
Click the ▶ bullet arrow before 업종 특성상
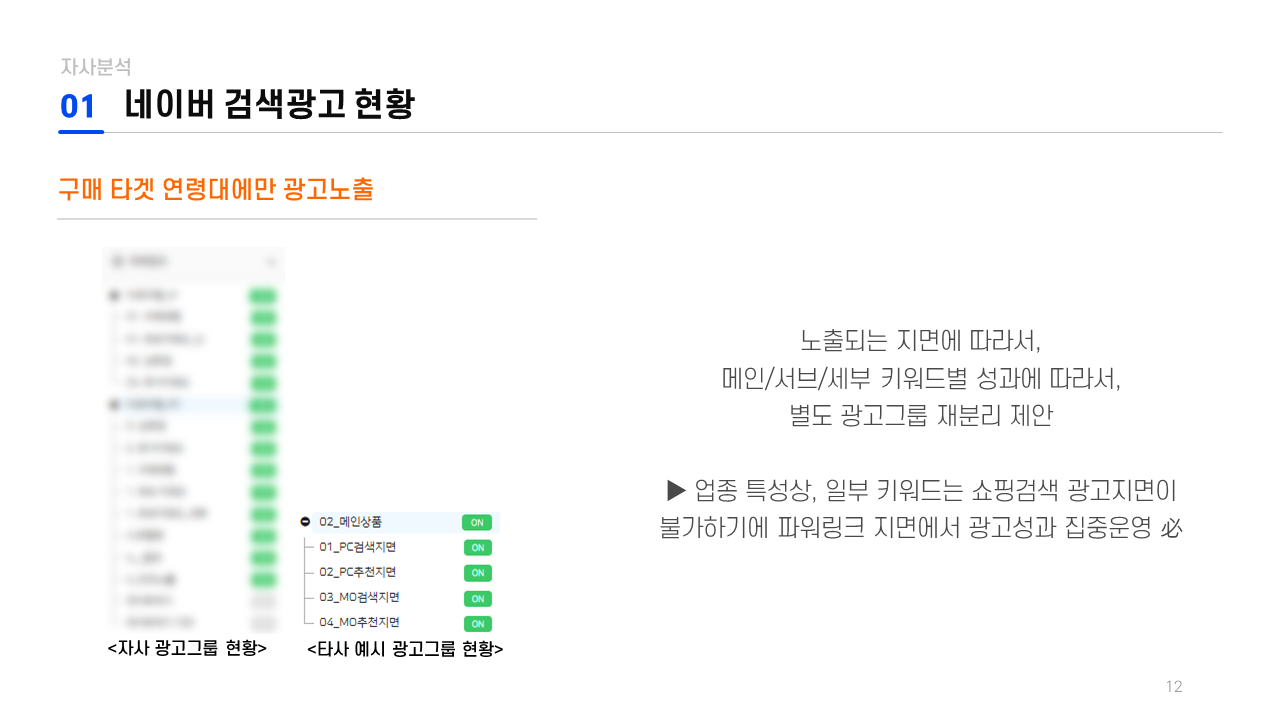(676, 491)
